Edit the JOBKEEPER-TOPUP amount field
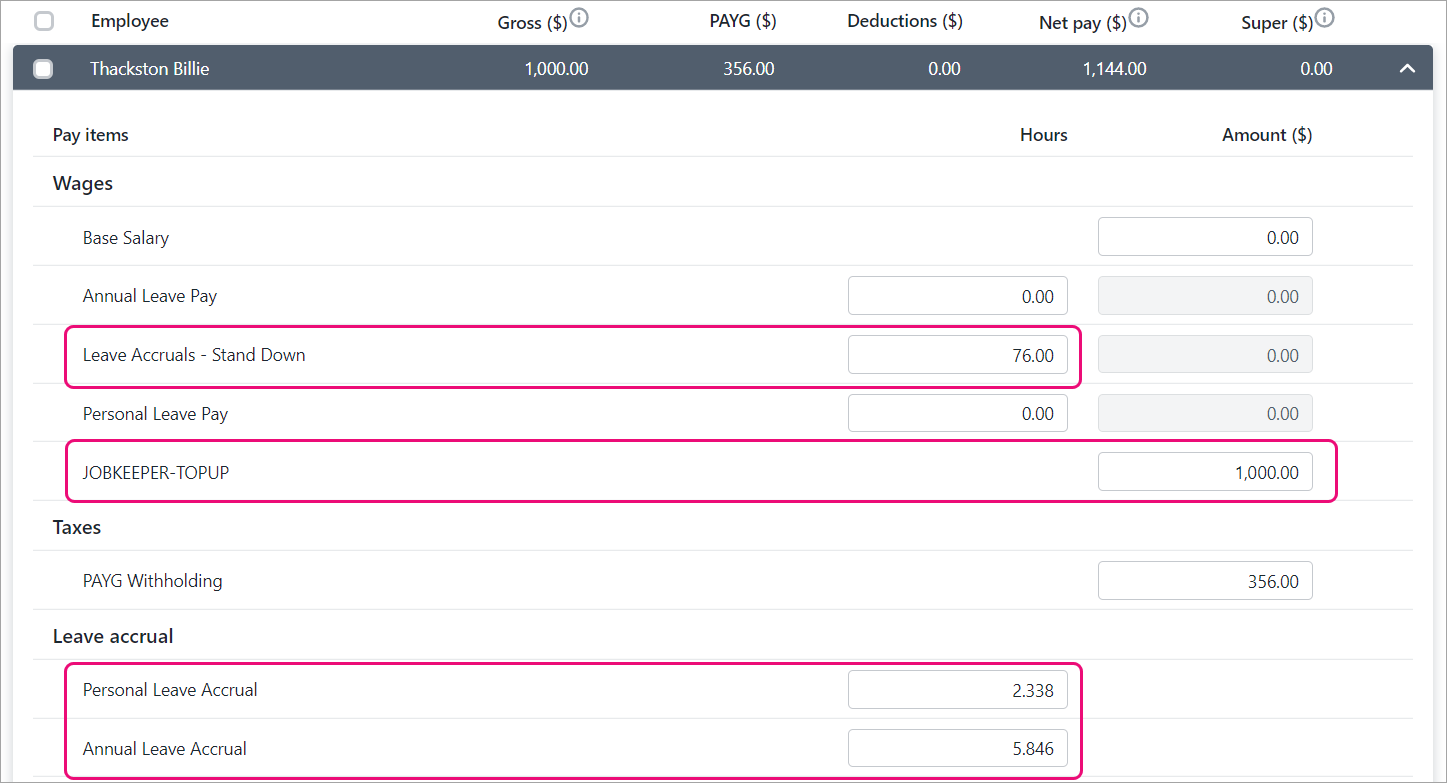 [1205, 472]
